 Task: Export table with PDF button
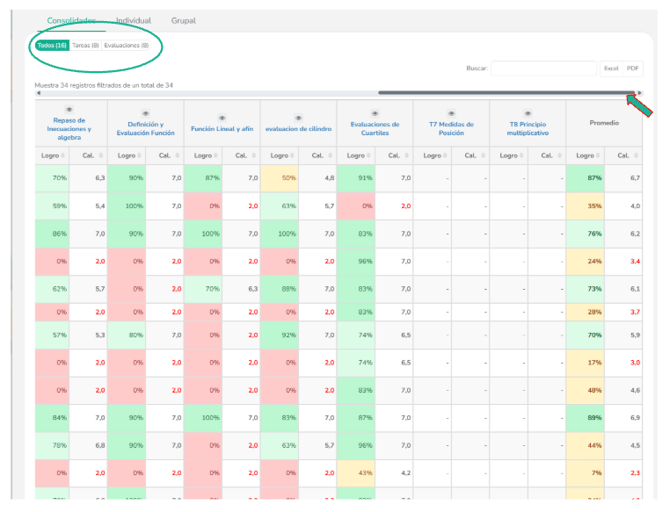[x=632, y=68]
